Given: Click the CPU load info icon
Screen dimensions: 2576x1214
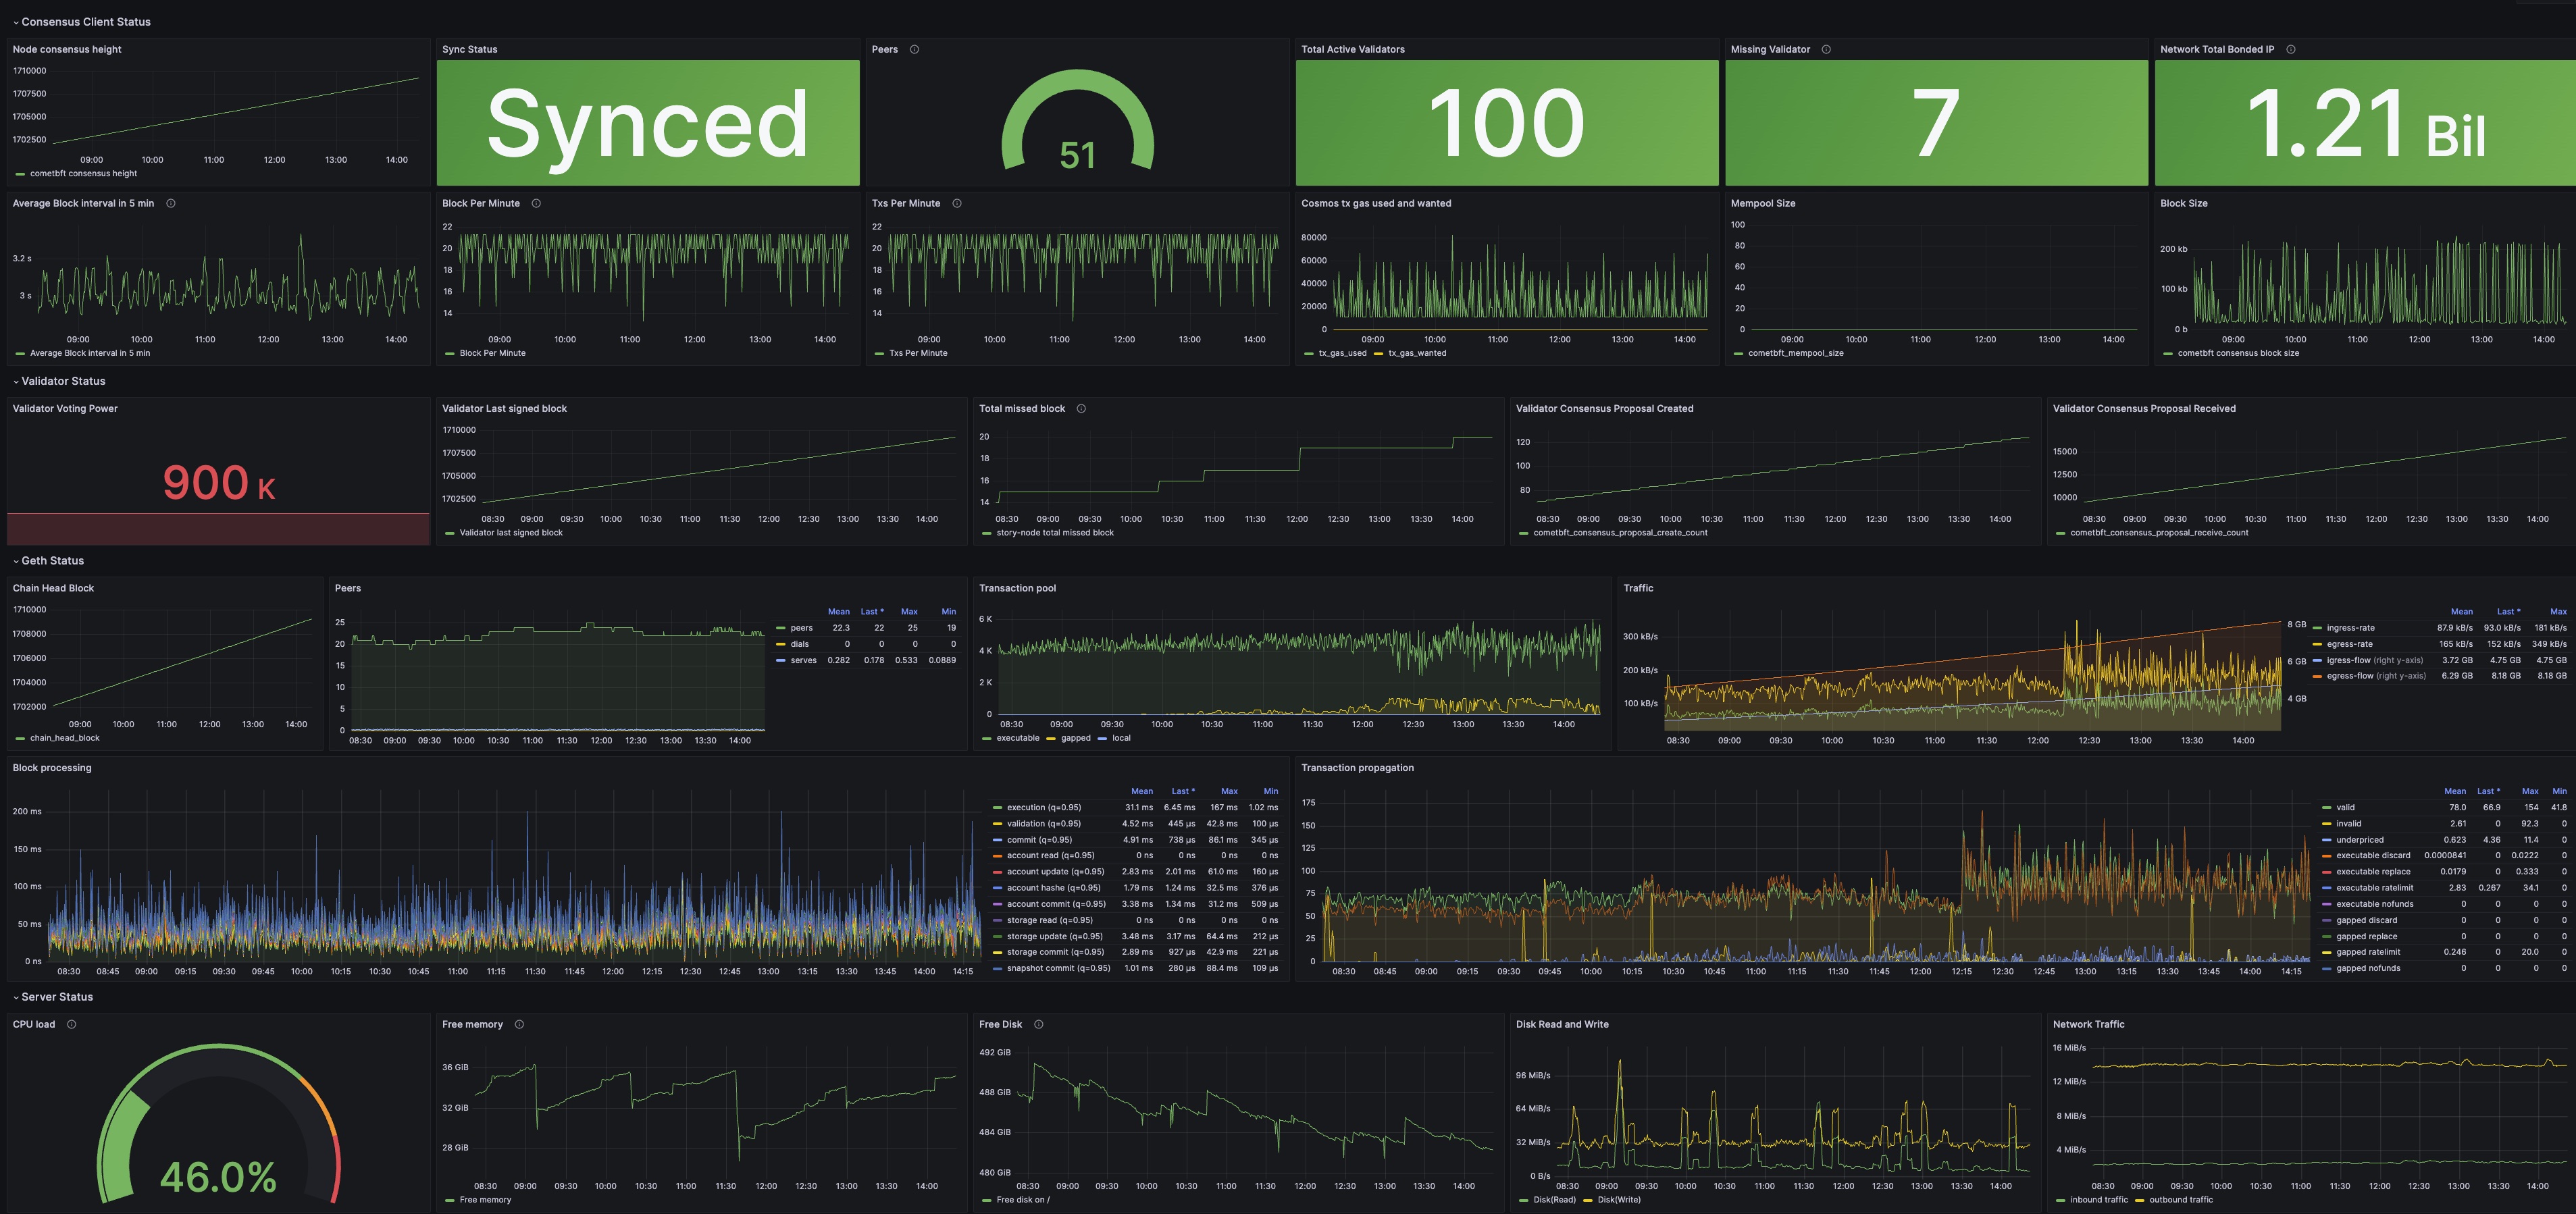Looking at the screenshot, I should coord(71,1024).
